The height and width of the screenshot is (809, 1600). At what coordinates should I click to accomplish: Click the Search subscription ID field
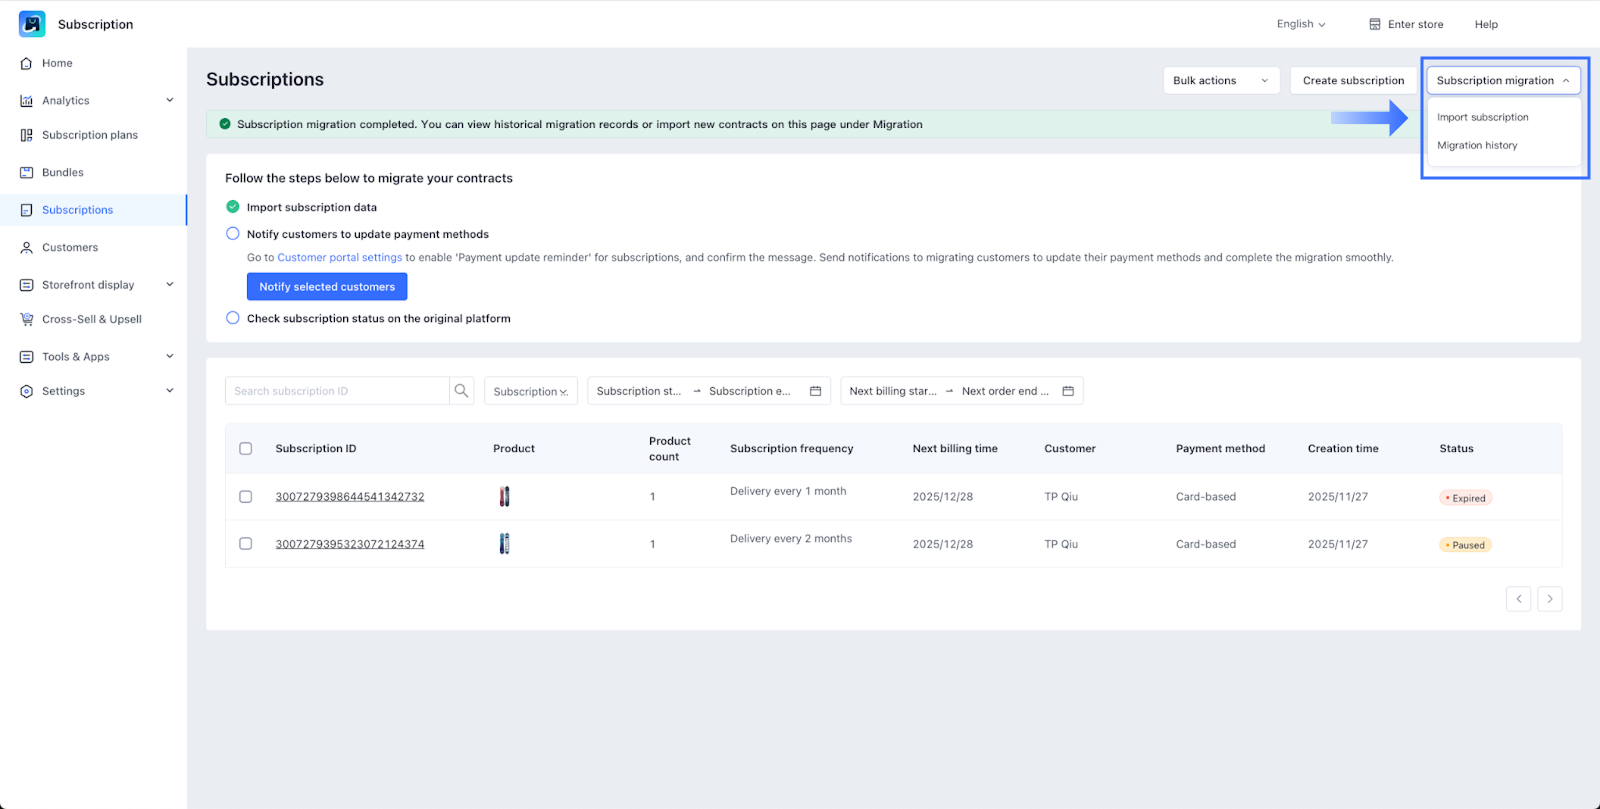tap(337, 391)
